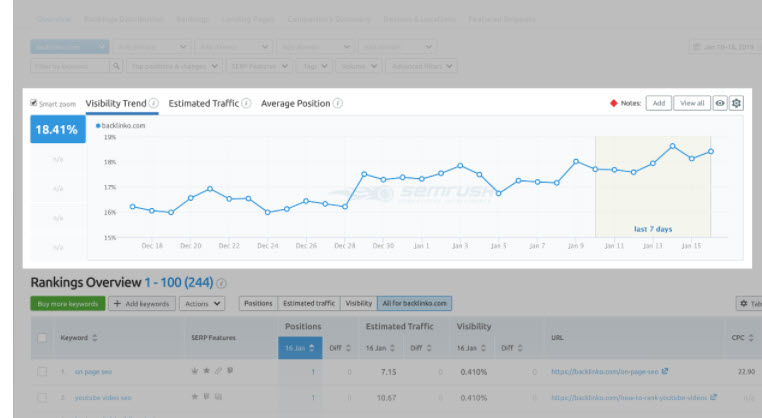Sort by Visibility Diff arrows
This screenshot has height=418, width=762.
click(x=520, y=348)
